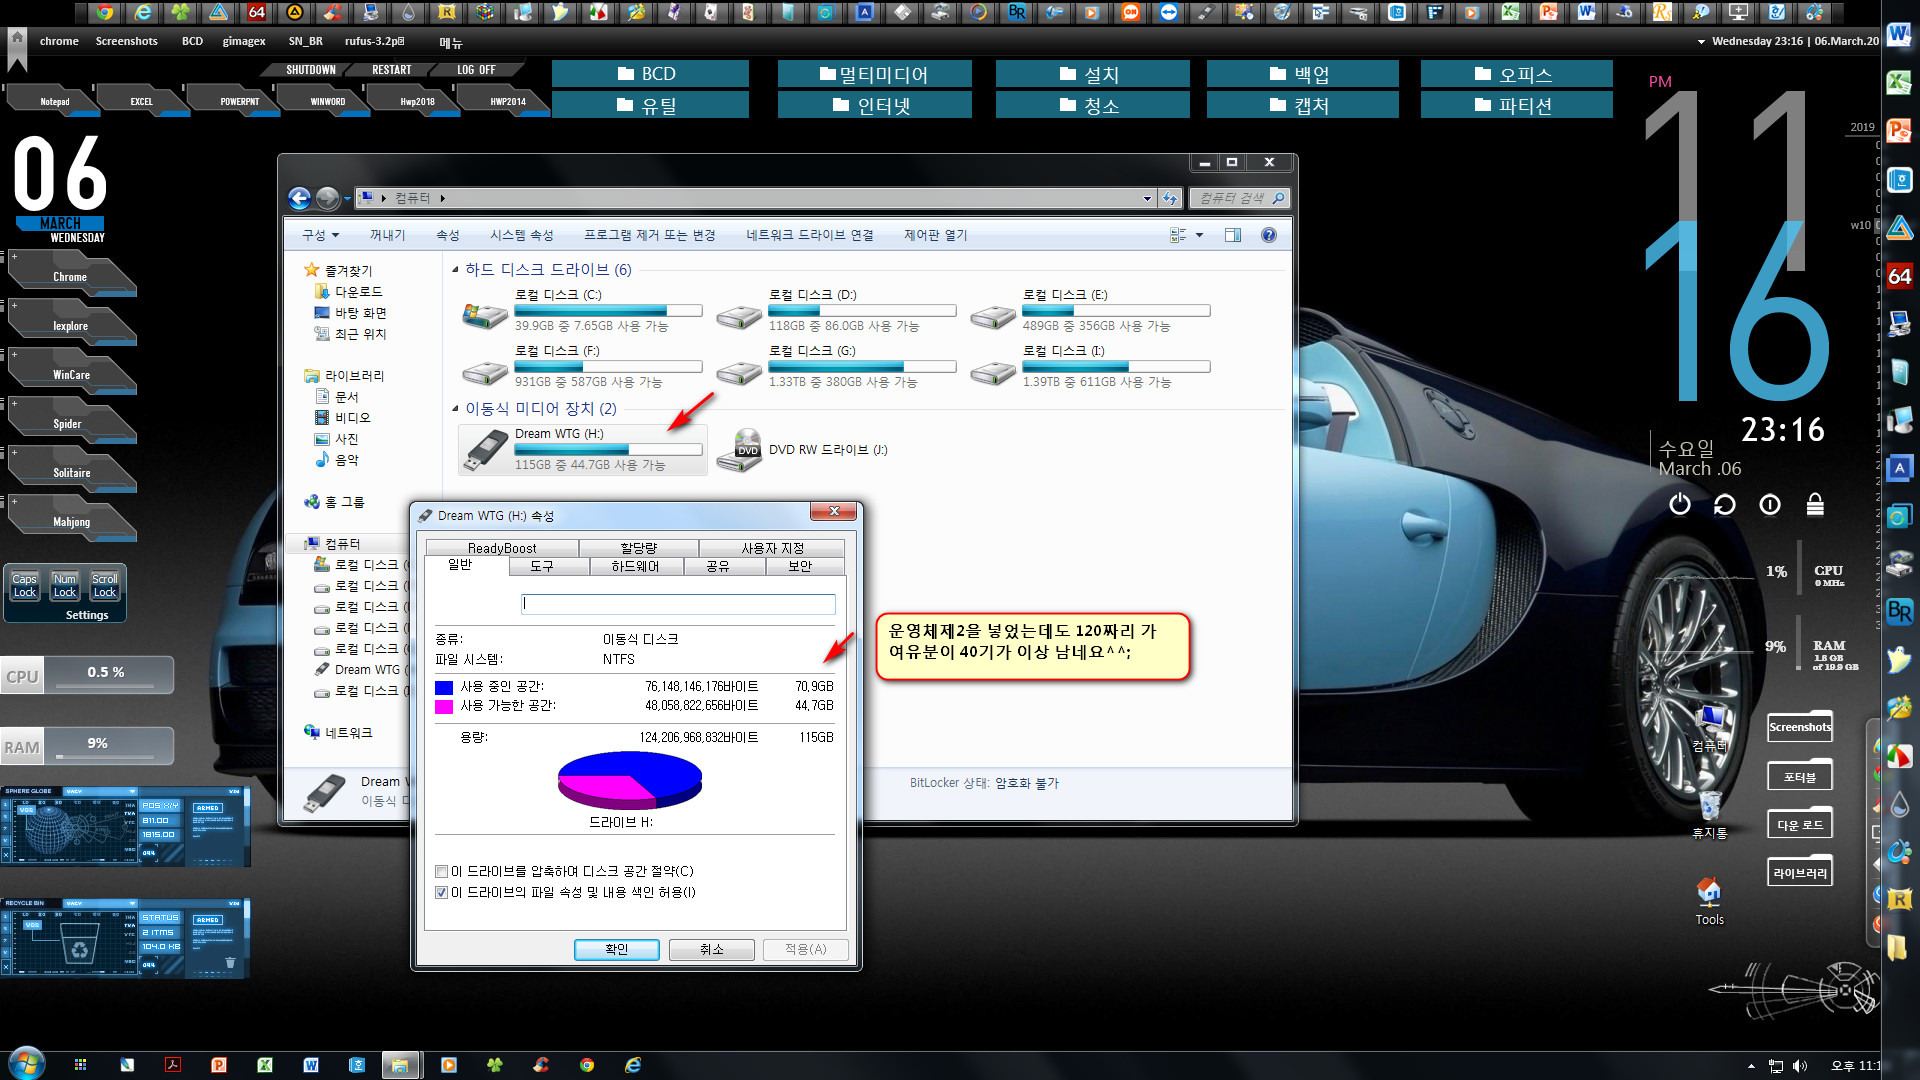Open PowerPoint icon in the top dock
The width and height of the screenshot is (1920, 1080).
coord(1549,12)
